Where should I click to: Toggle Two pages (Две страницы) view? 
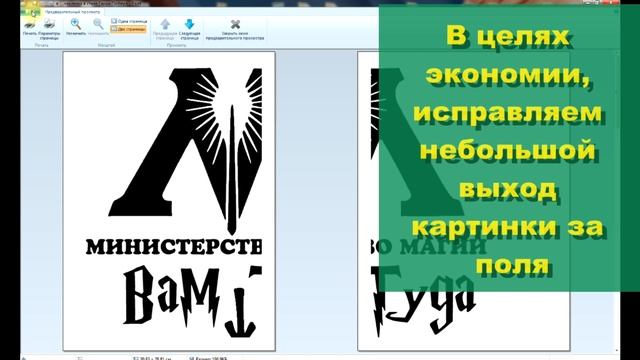tap(128, 29)
